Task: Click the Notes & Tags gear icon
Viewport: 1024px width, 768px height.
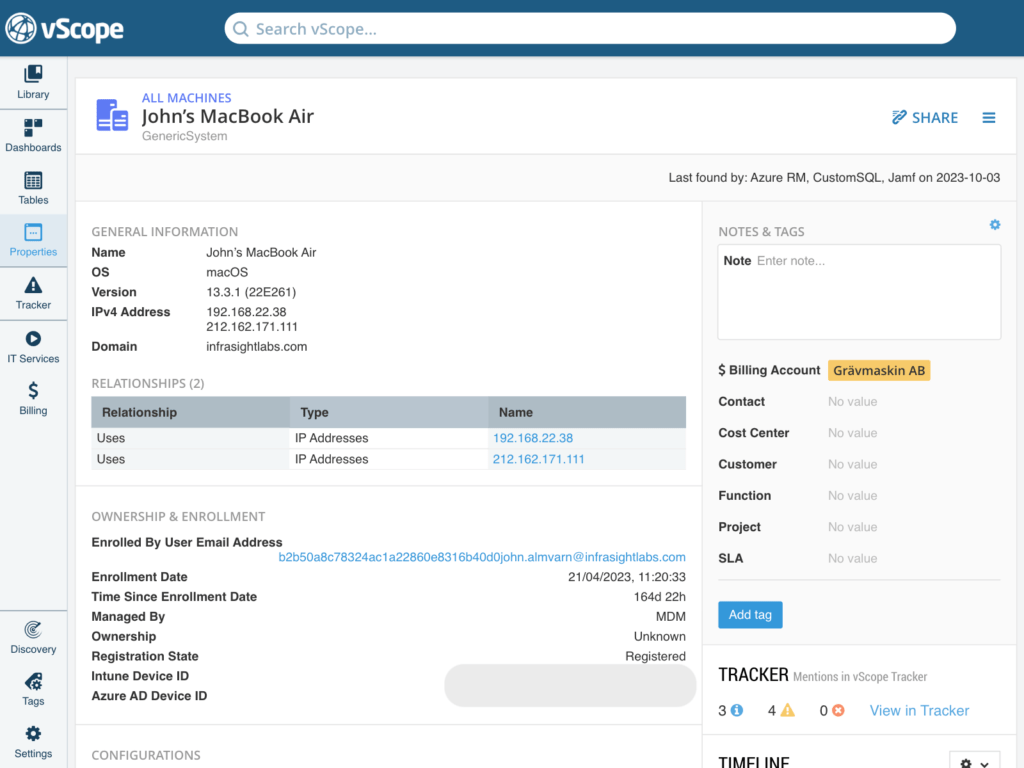Action: [x=995, y=225]
